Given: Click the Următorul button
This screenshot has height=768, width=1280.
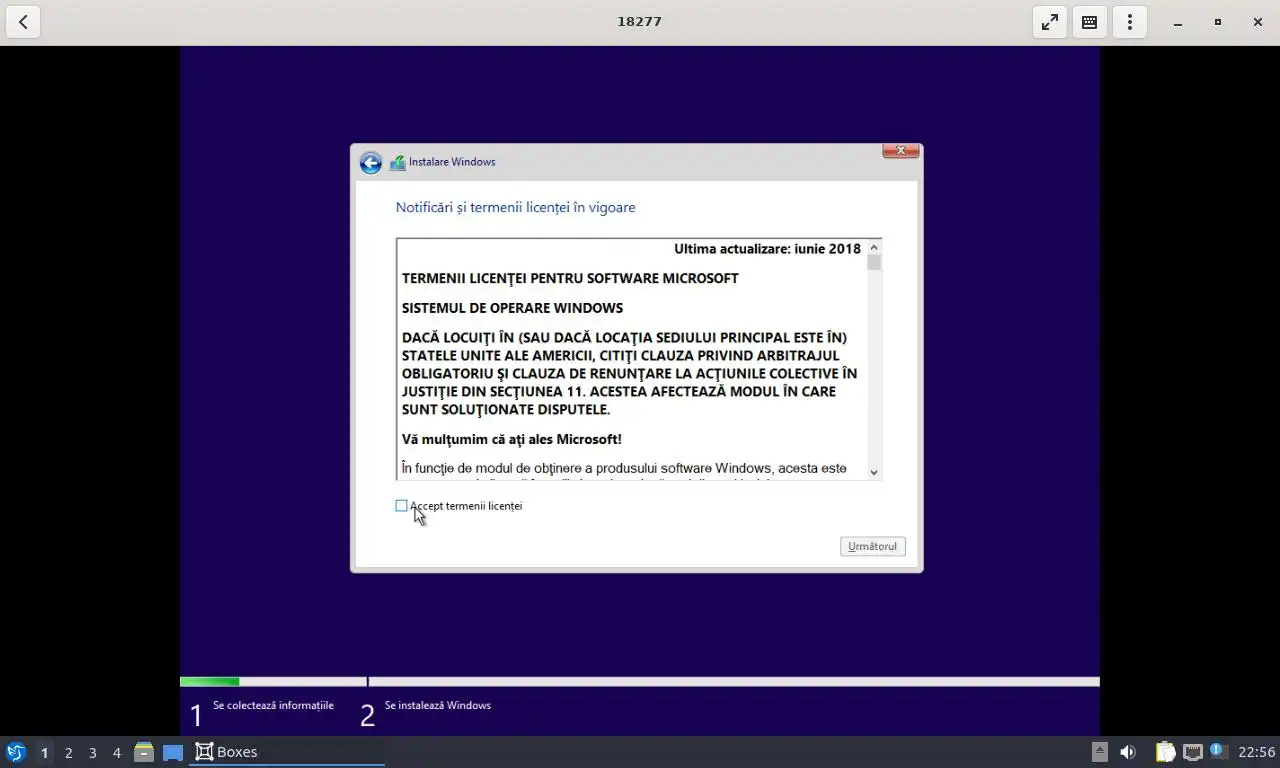Looking at the screenshot, I should click(x=873, y=546).
